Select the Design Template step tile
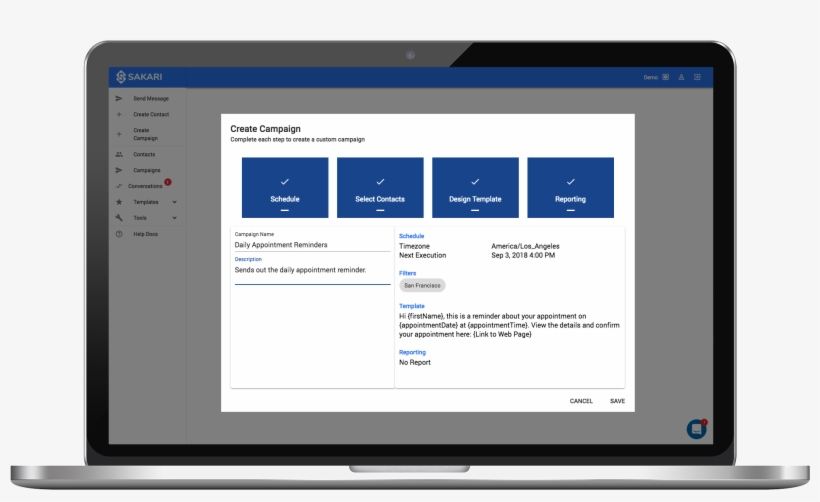 click(475, 188)
